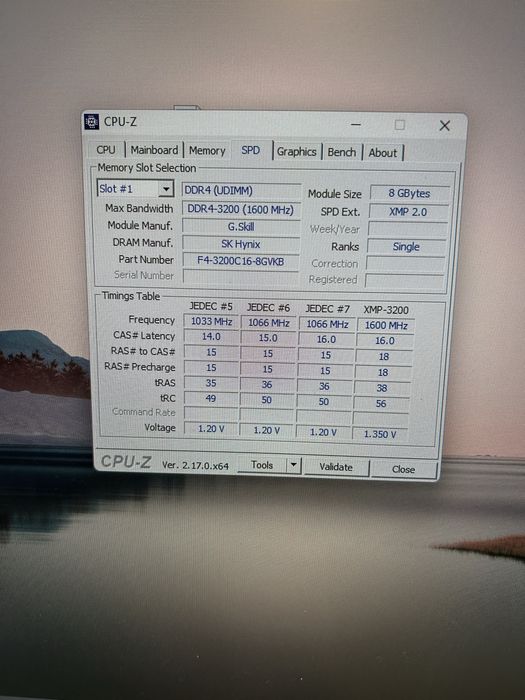This screenshot has width=525, height=700.
Task: Click the Close button at bottom
Action: tap(404, 469)
